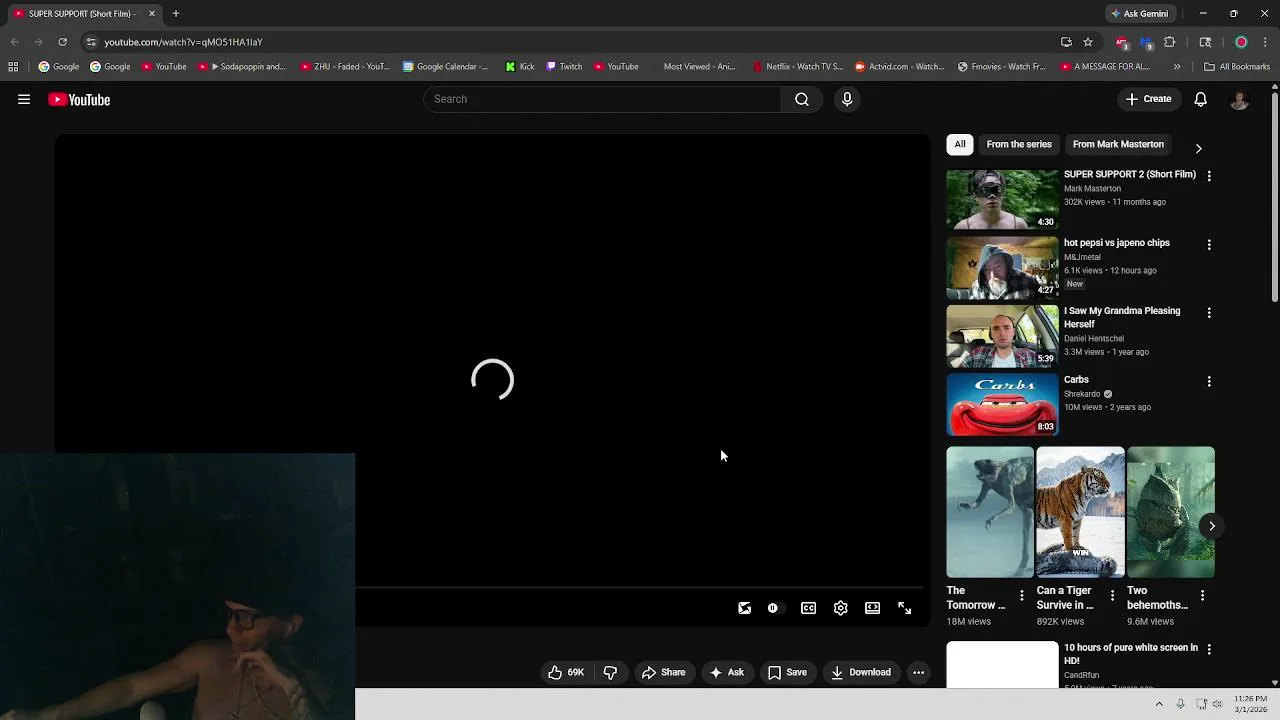Image resolution: width=1280 pixels, height=720 pixels.
Task: Click the Ask button below video
Action: (727, 672)
